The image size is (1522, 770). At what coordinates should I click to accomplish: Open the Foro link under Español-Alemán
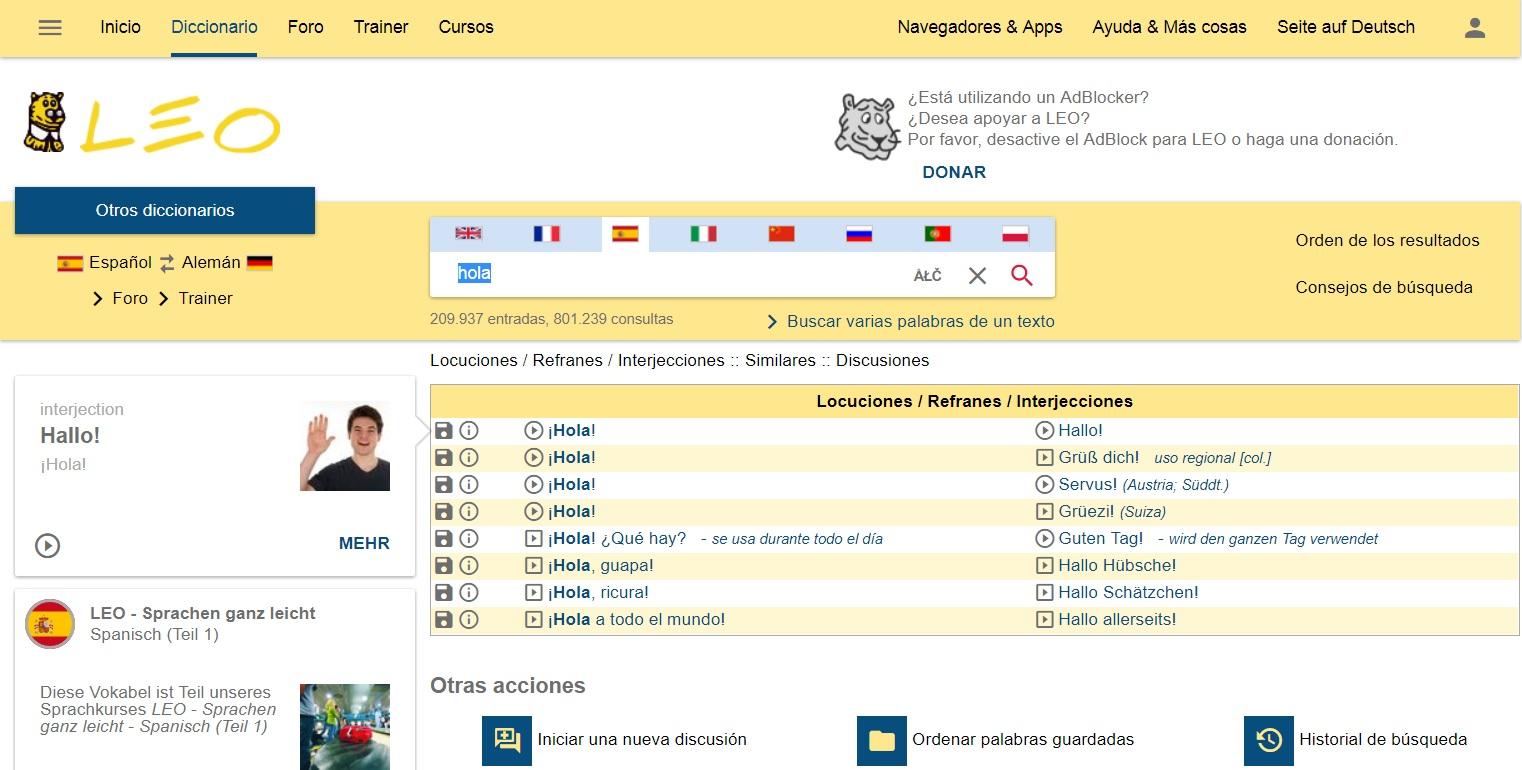click(130, 298)
